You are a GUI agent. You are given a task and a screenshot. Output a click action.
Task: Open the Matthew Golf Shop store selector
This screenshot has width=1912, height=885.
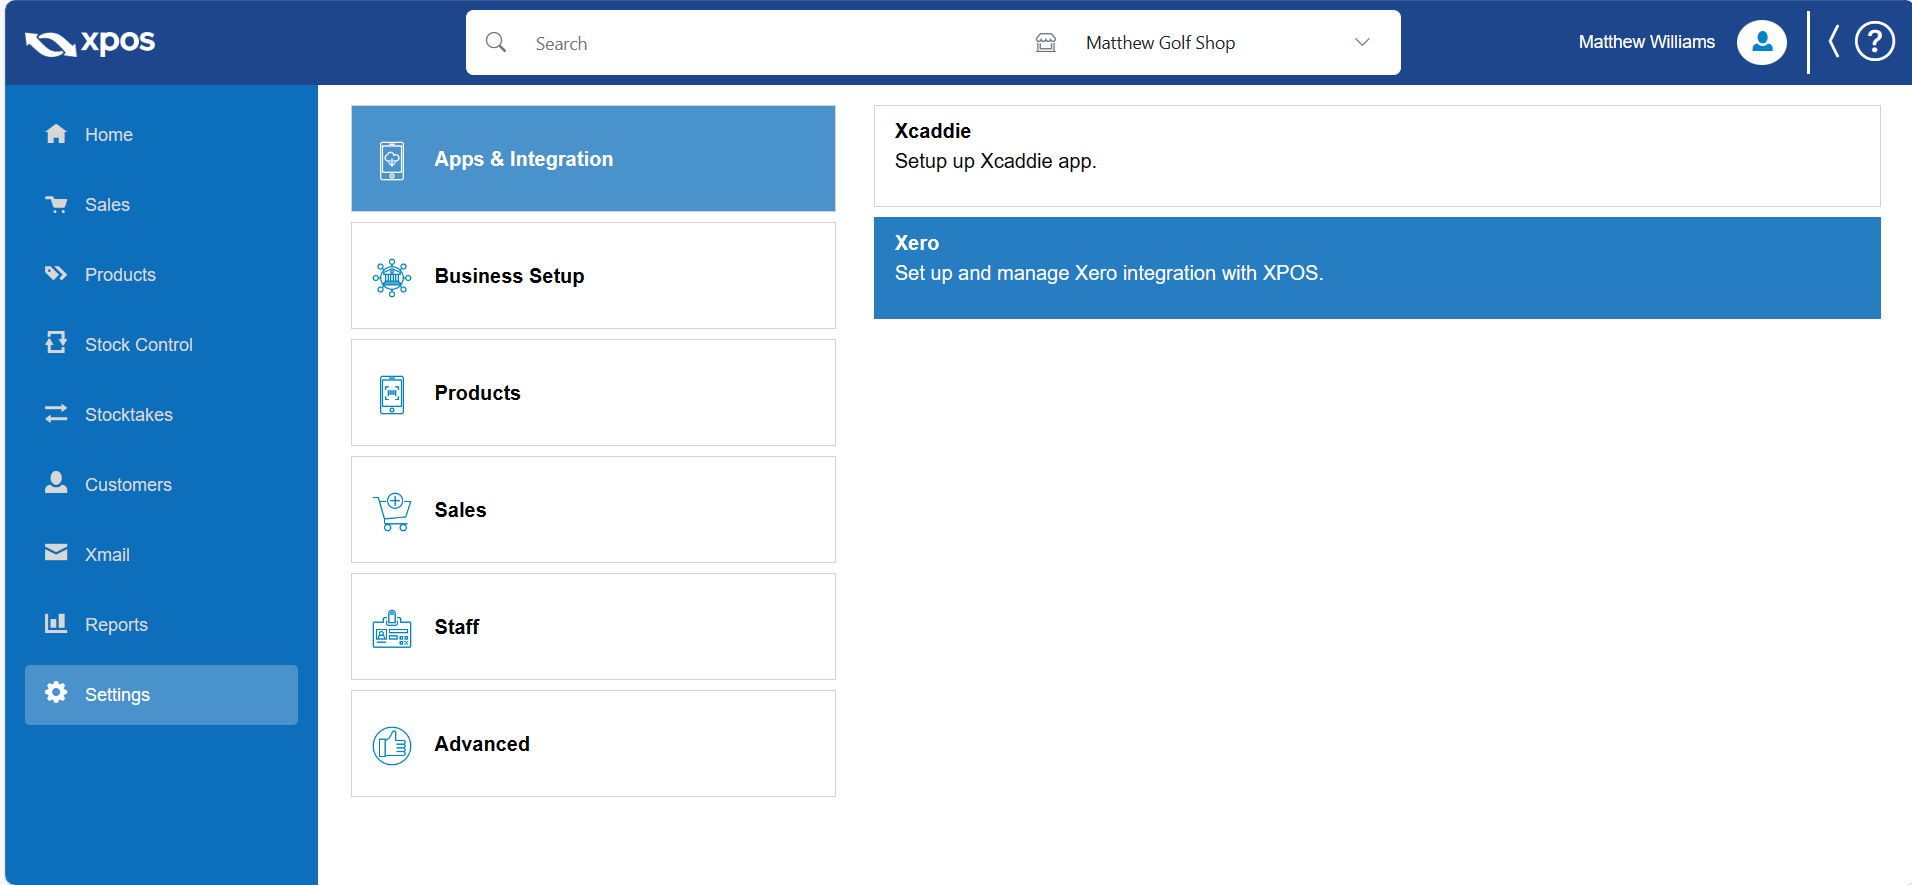1205,42
